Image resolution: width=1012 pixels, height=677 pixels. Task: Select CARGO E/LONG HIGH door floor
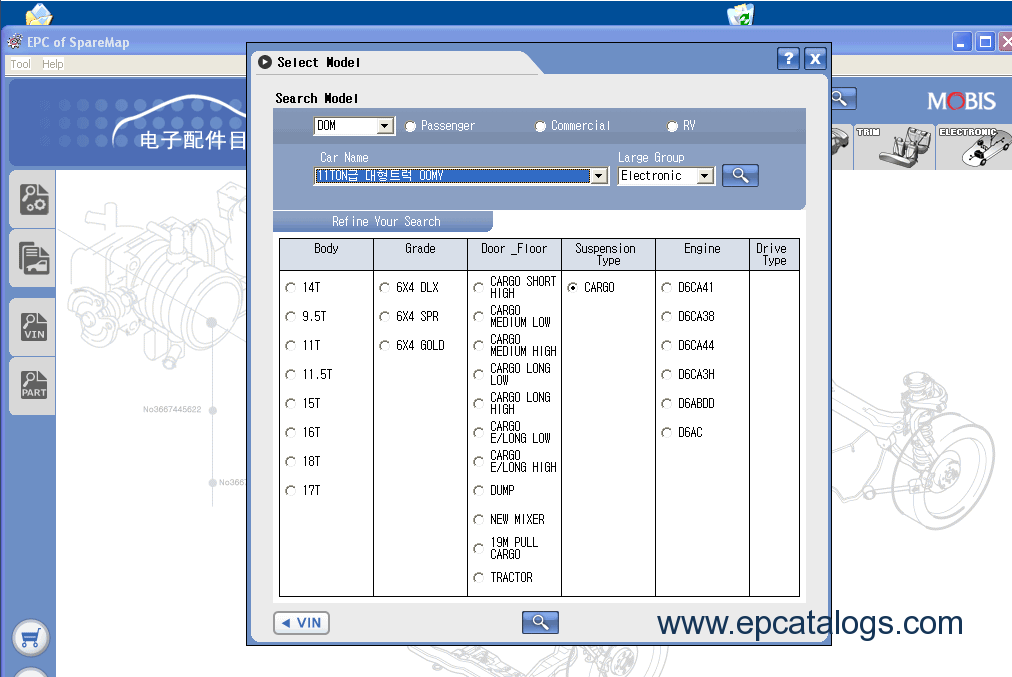(478, 461)
